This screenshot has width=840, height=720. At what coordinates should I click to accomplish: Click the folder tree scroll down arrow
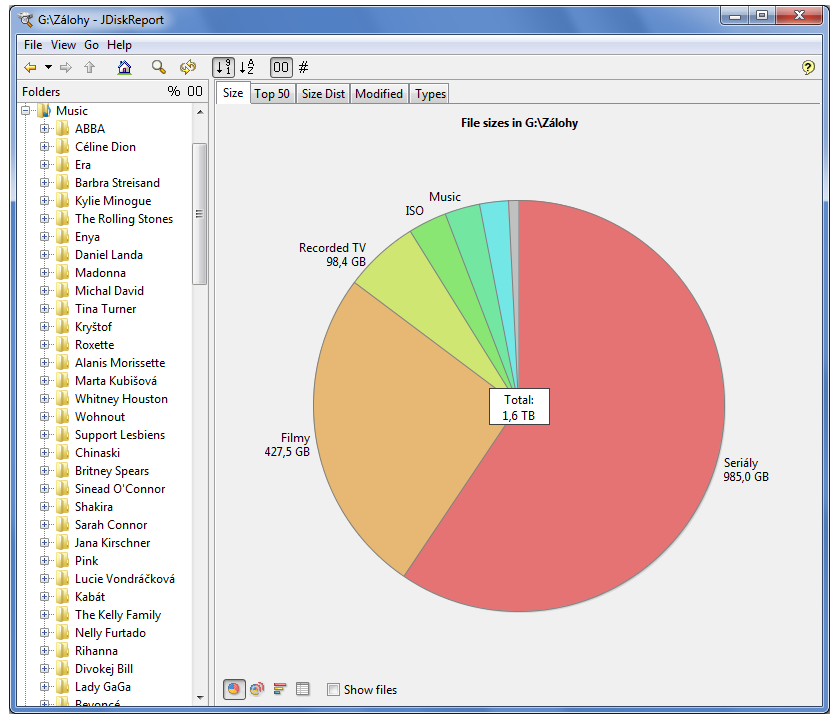199,696
